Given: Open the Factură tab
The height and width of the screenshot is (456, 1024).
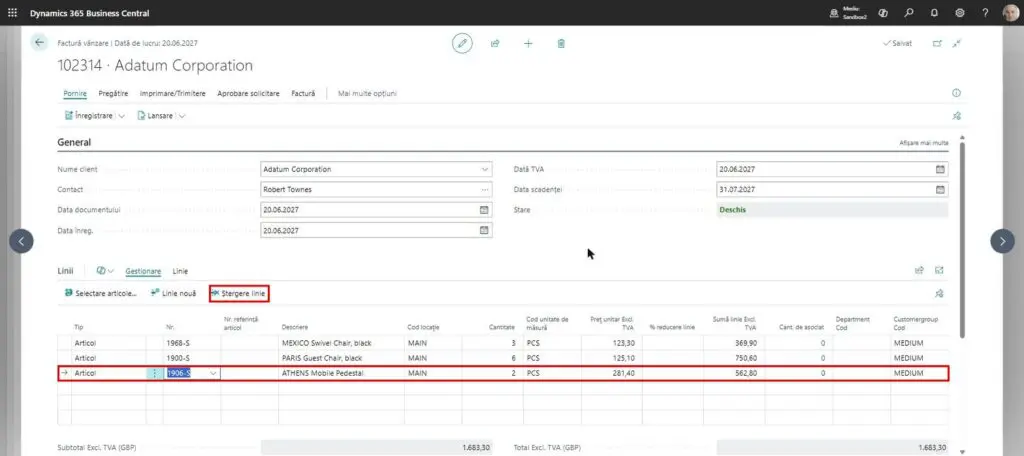Looking at the screenshot, I should [x=303, y=93].
